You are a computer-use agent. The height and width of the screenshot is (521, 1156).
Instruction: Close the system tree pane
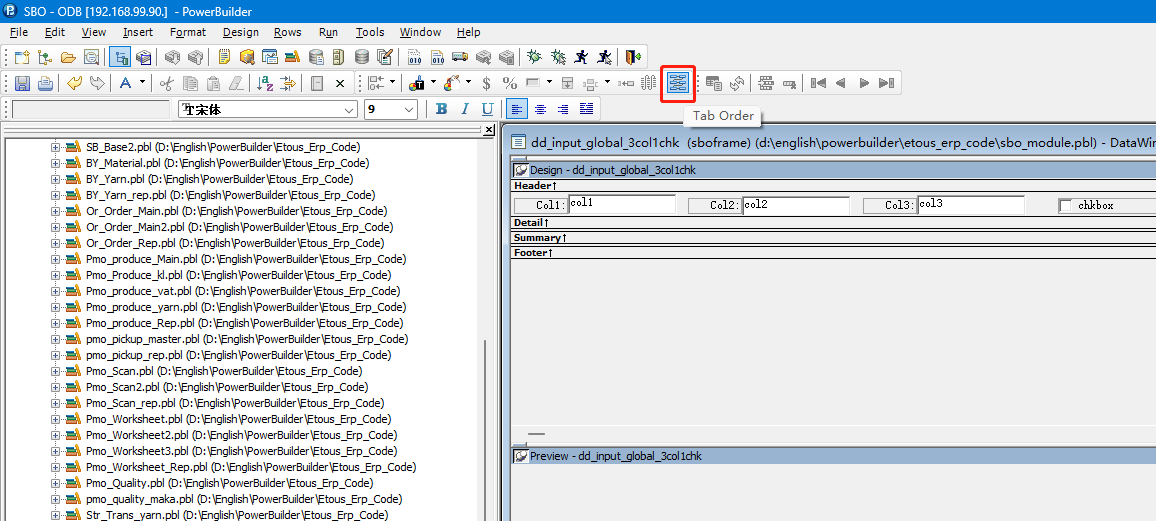pyautogui.click(x=489, y=130)
